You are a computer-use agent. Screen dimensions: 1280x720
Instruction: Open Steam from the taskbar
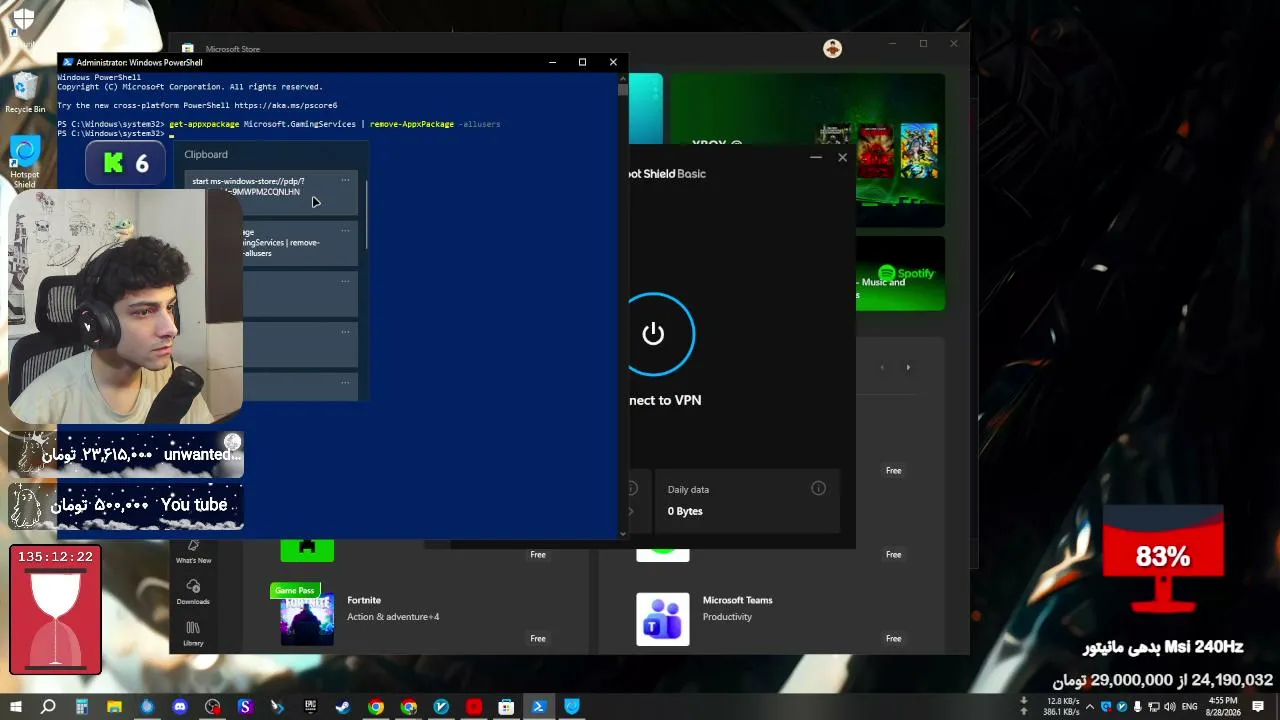point(343,707)
